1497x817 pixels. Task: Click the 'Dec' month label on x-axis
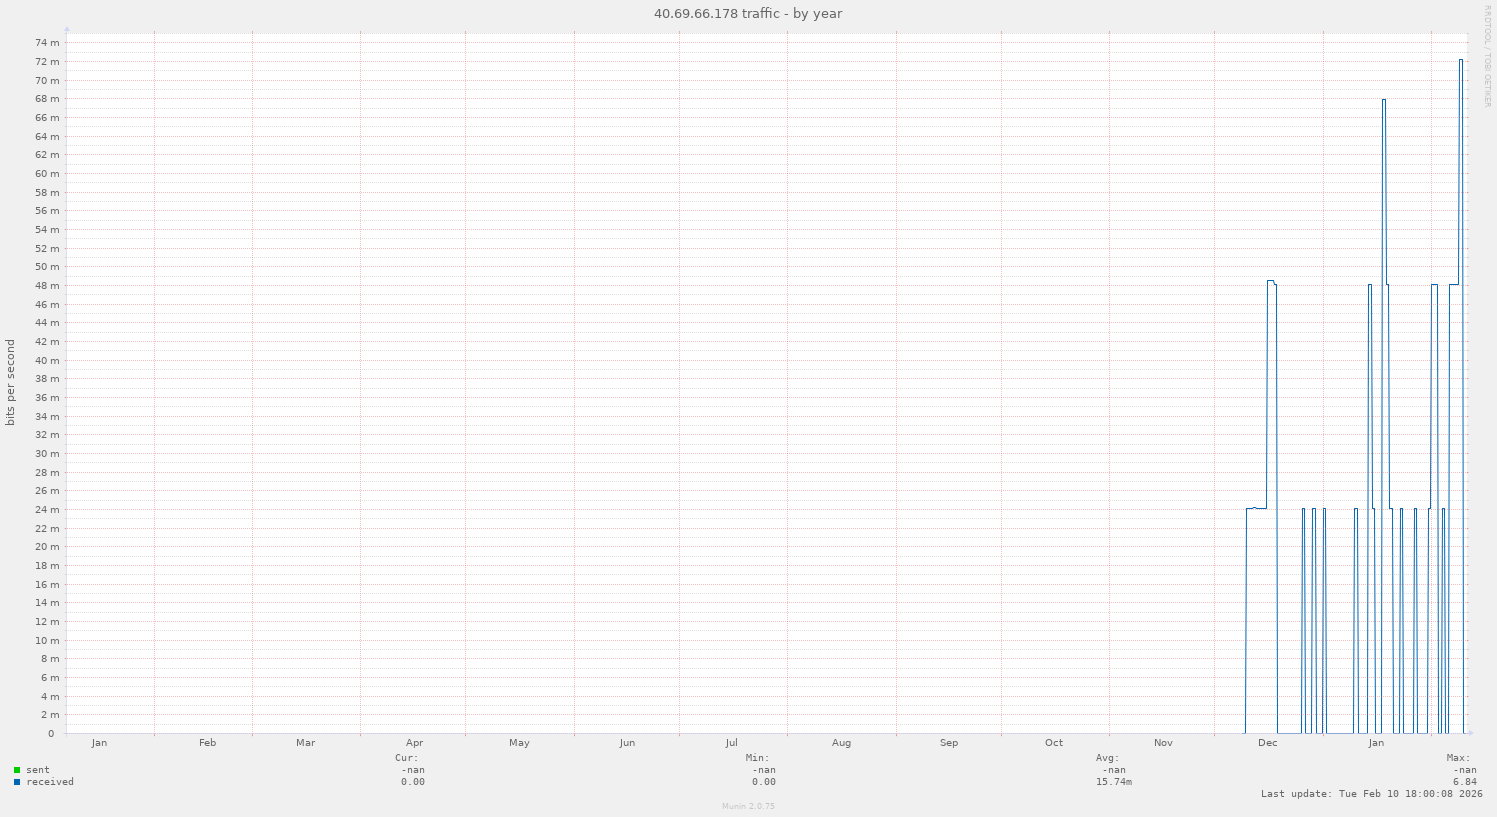pos(1267,743)
